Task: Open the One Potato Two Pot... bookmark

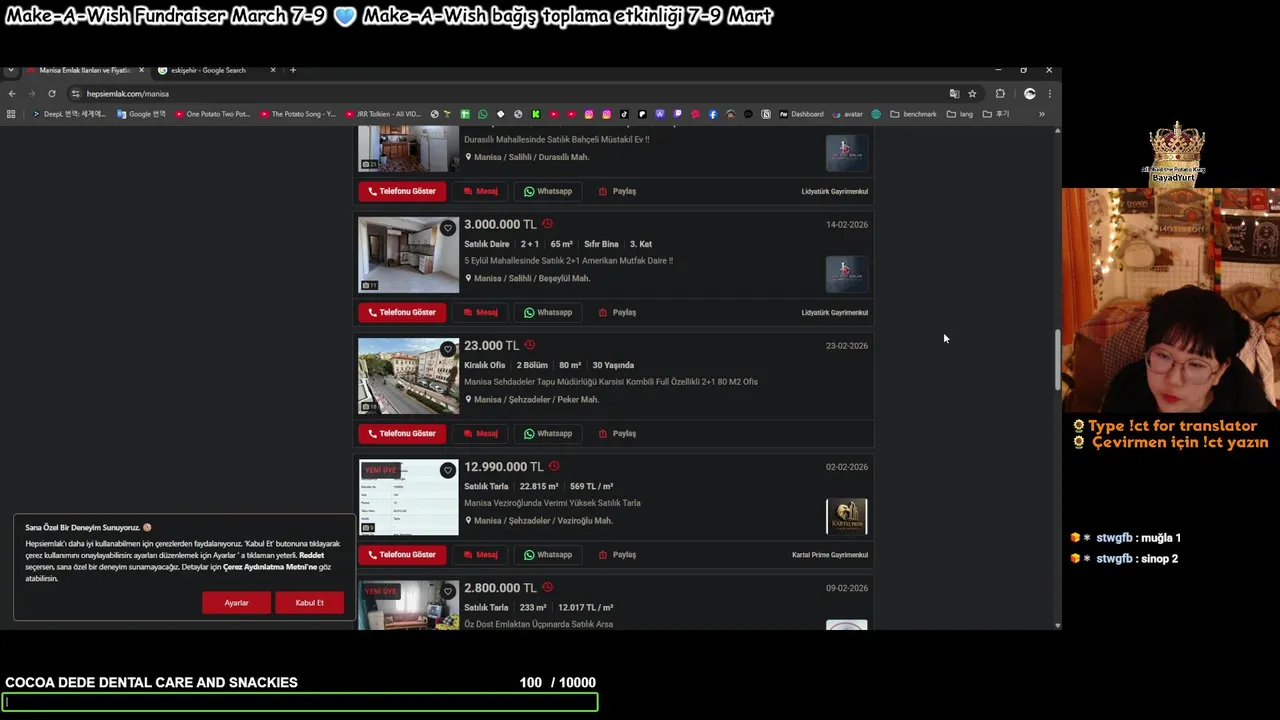Action: (212, 114)
